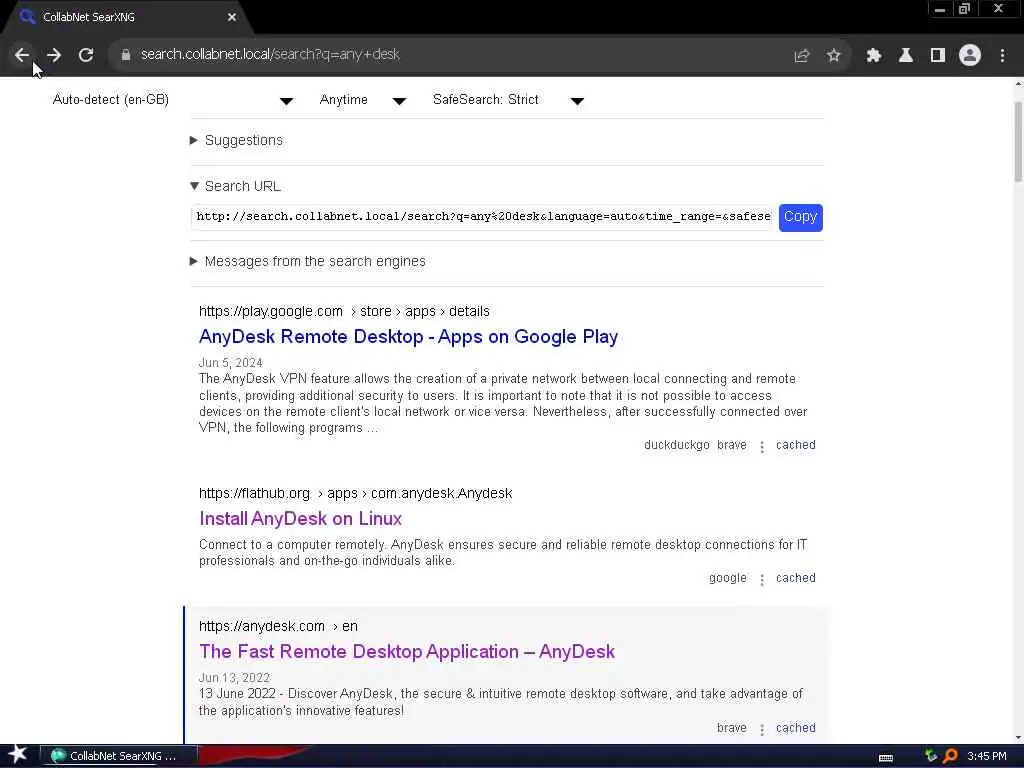The height and width of the screenshot is (768, 1024).
Task: Open the Extensions puzzle icon
Action: [873, 56]
